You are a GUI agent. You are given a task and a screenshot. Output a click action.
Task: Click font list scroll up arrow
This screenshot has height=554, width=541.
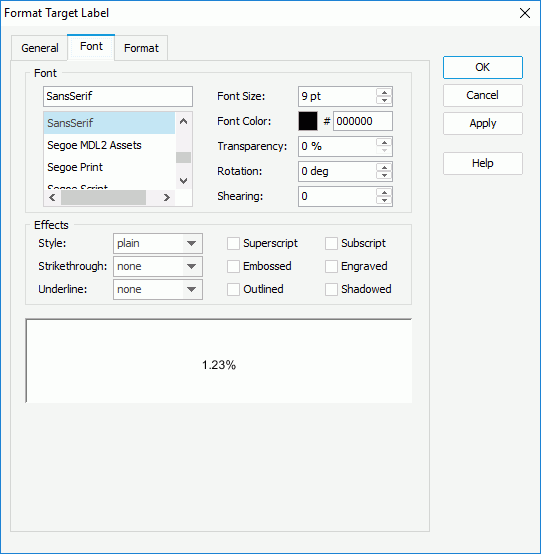(x=183, y=121)
